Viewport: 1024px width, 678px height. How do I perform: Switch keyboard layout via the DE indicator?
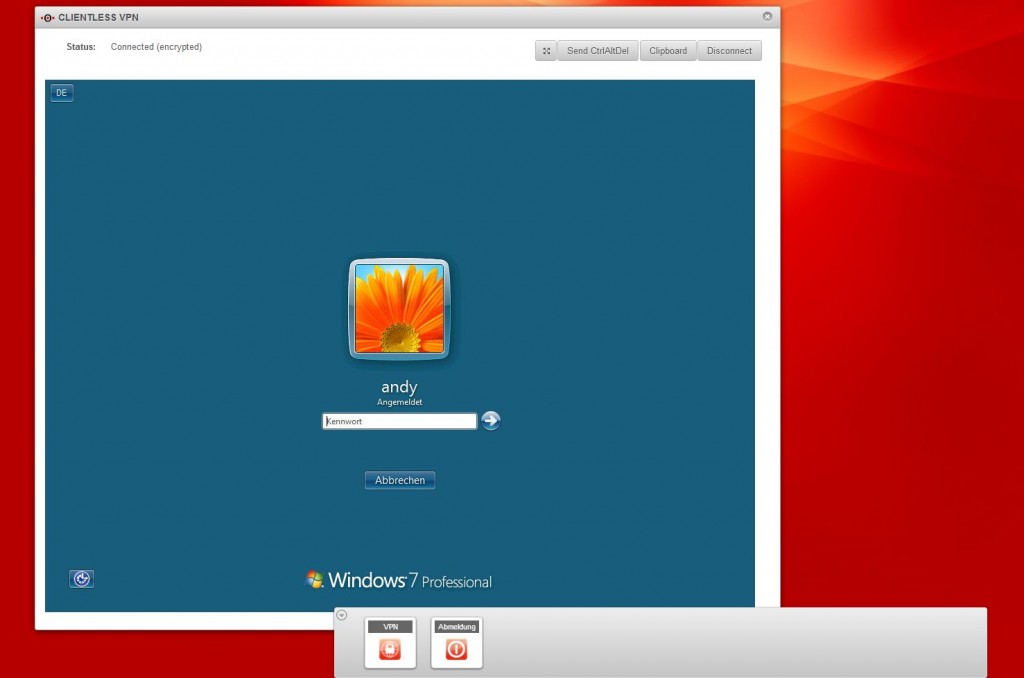coord(61,92)
